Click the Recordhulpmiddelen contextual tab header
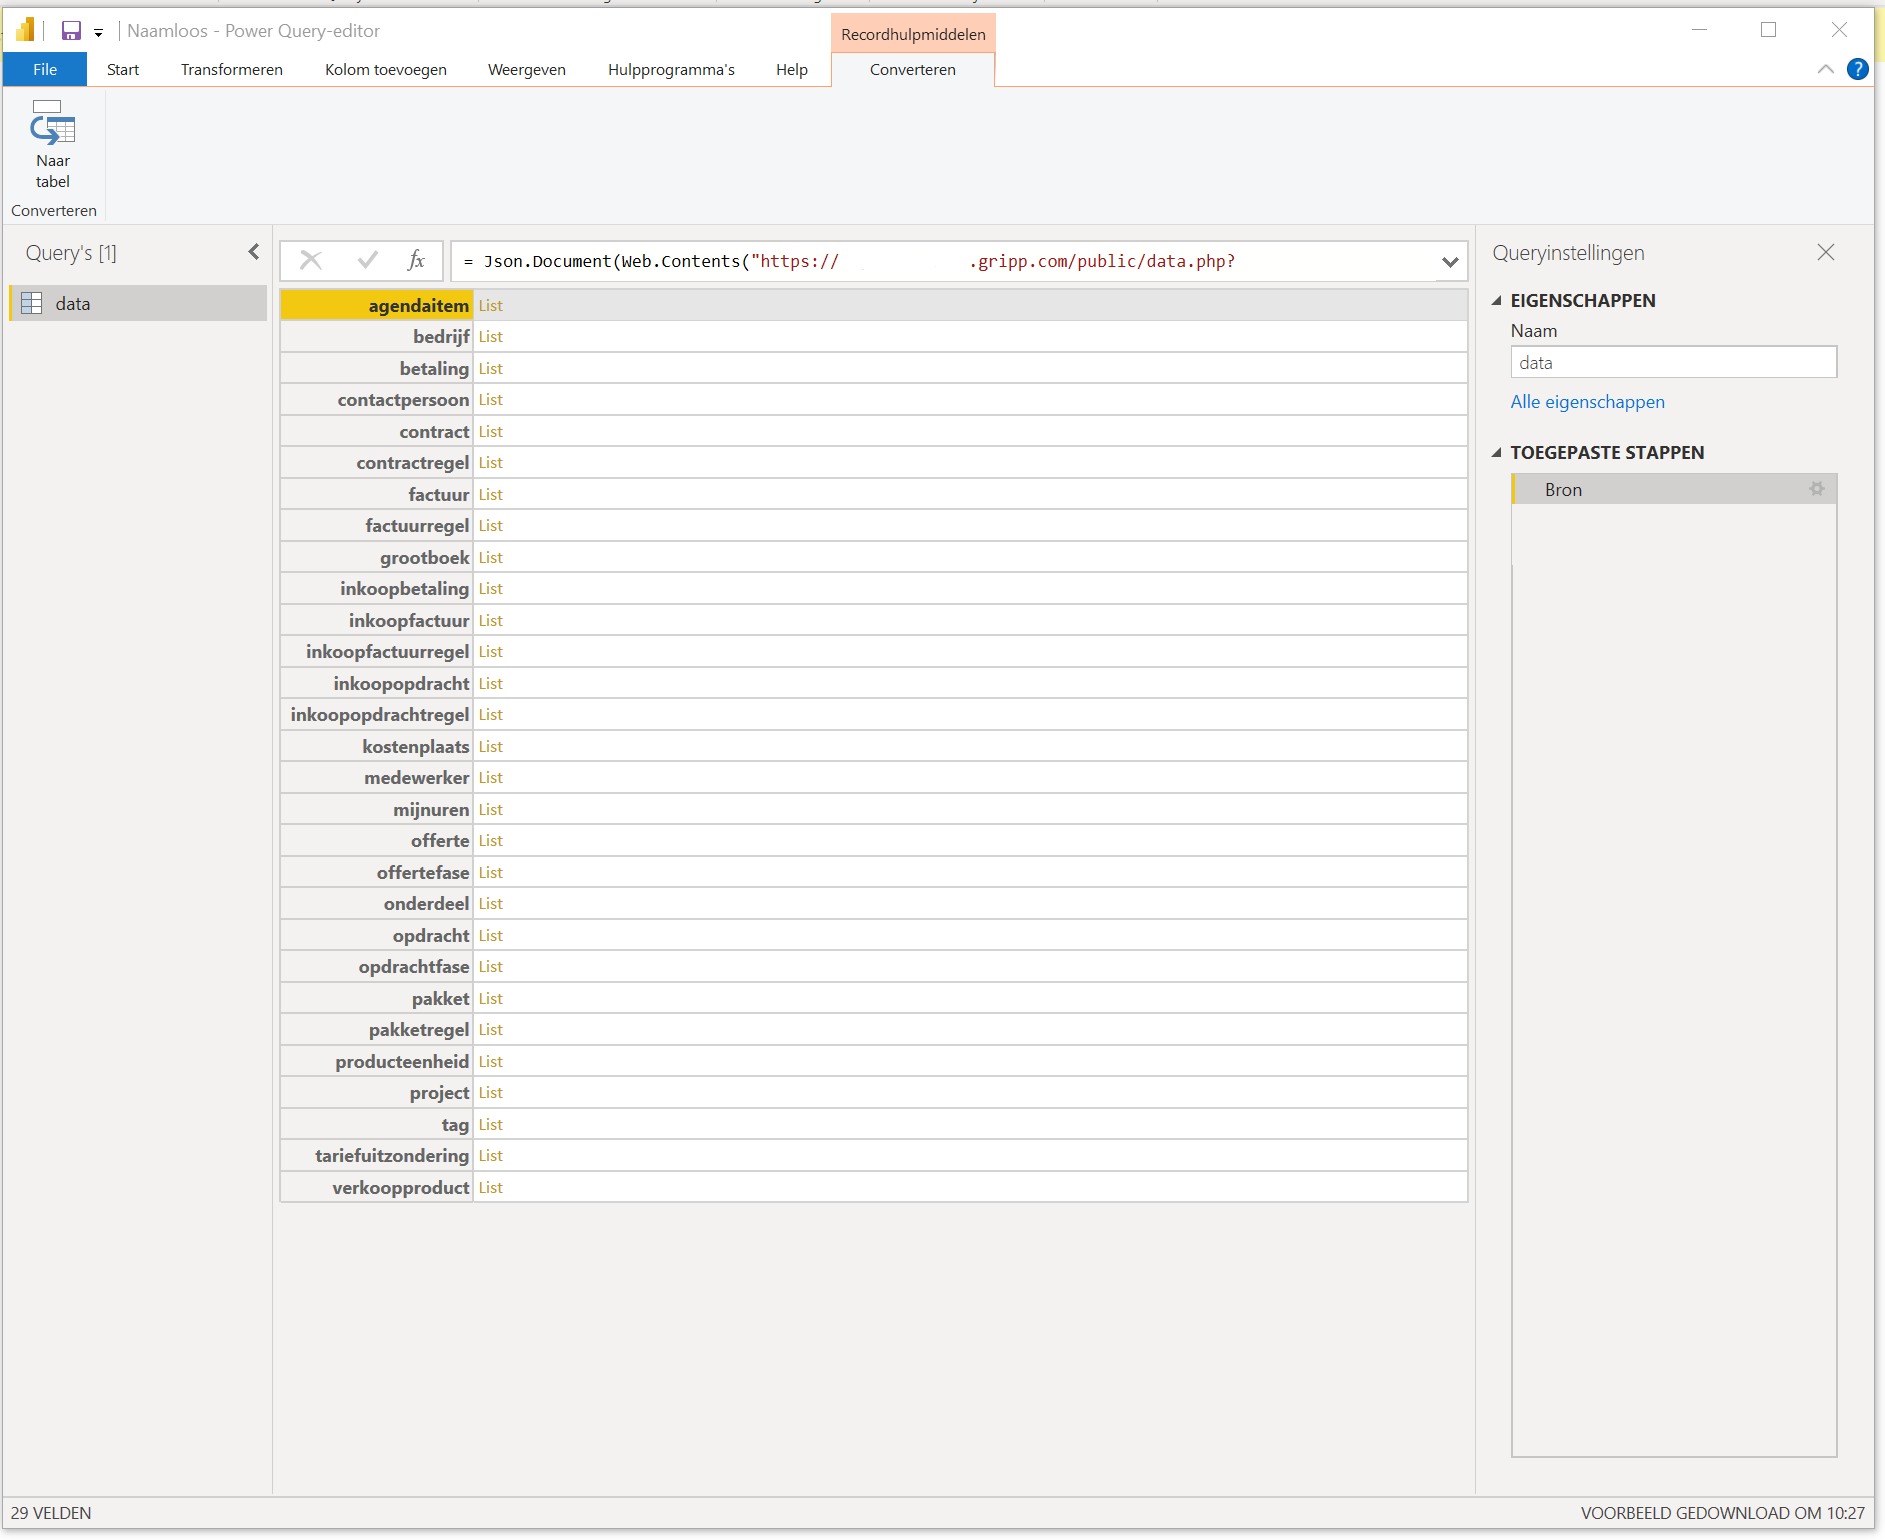 point(913,34)
